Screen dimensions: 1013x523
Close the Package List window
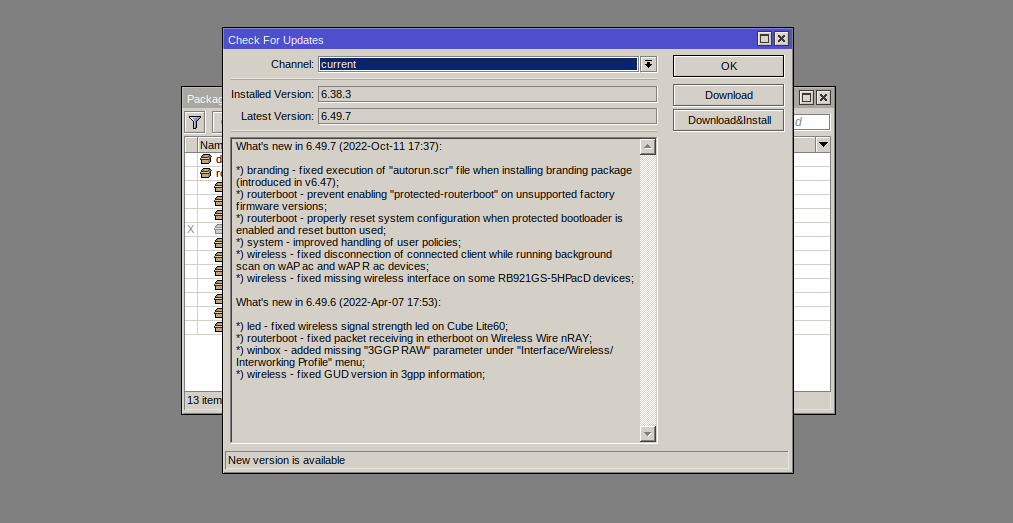click(823, 97)
